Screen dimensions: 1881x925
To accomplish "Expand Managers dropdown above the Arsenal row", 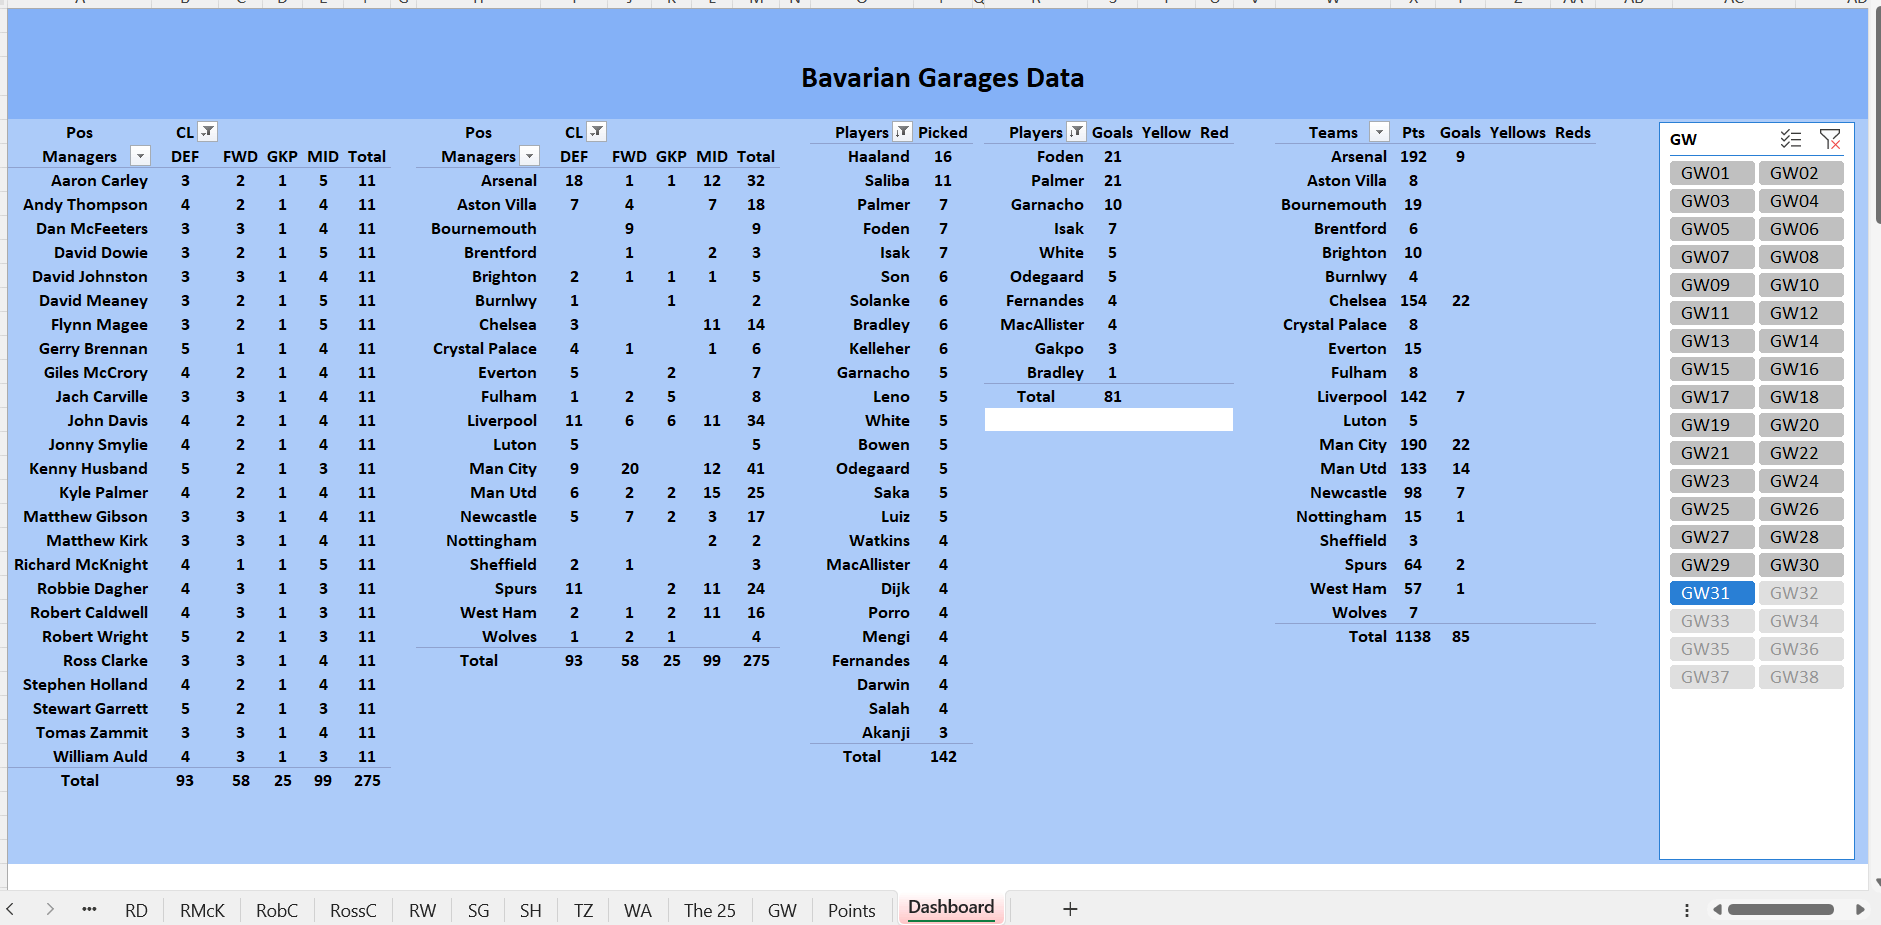I will point(529,156).
